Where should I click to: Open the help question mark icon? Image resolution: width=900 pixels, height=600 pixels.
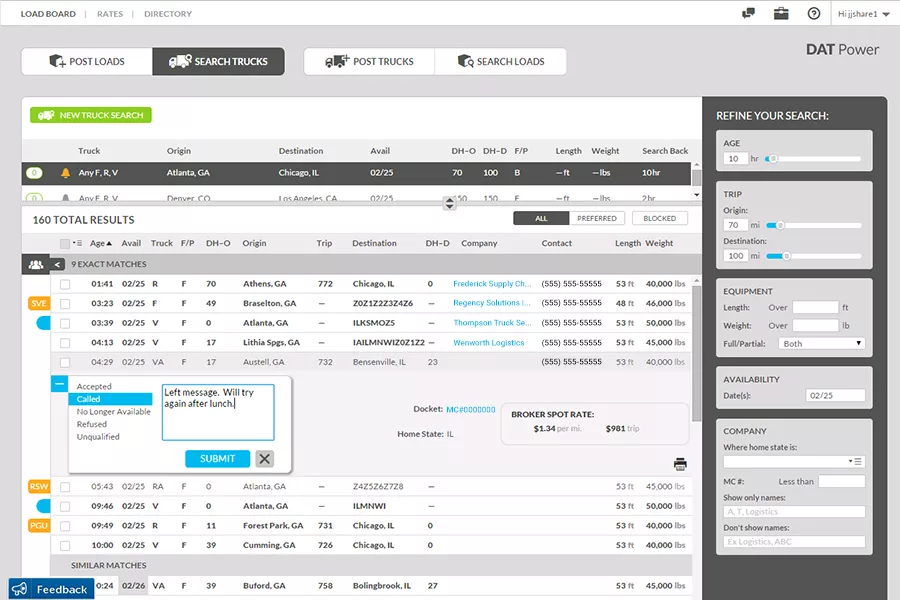pyautogui.click(x=814, y=13)
